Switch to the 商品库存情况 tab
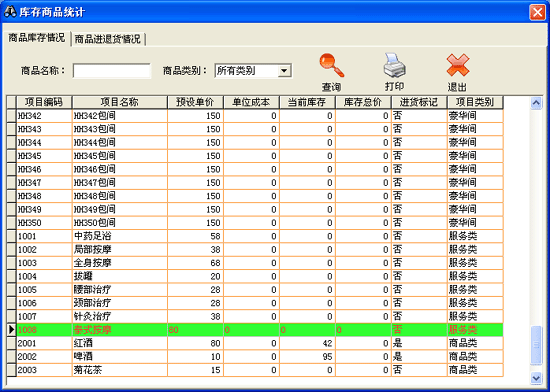 36,38
